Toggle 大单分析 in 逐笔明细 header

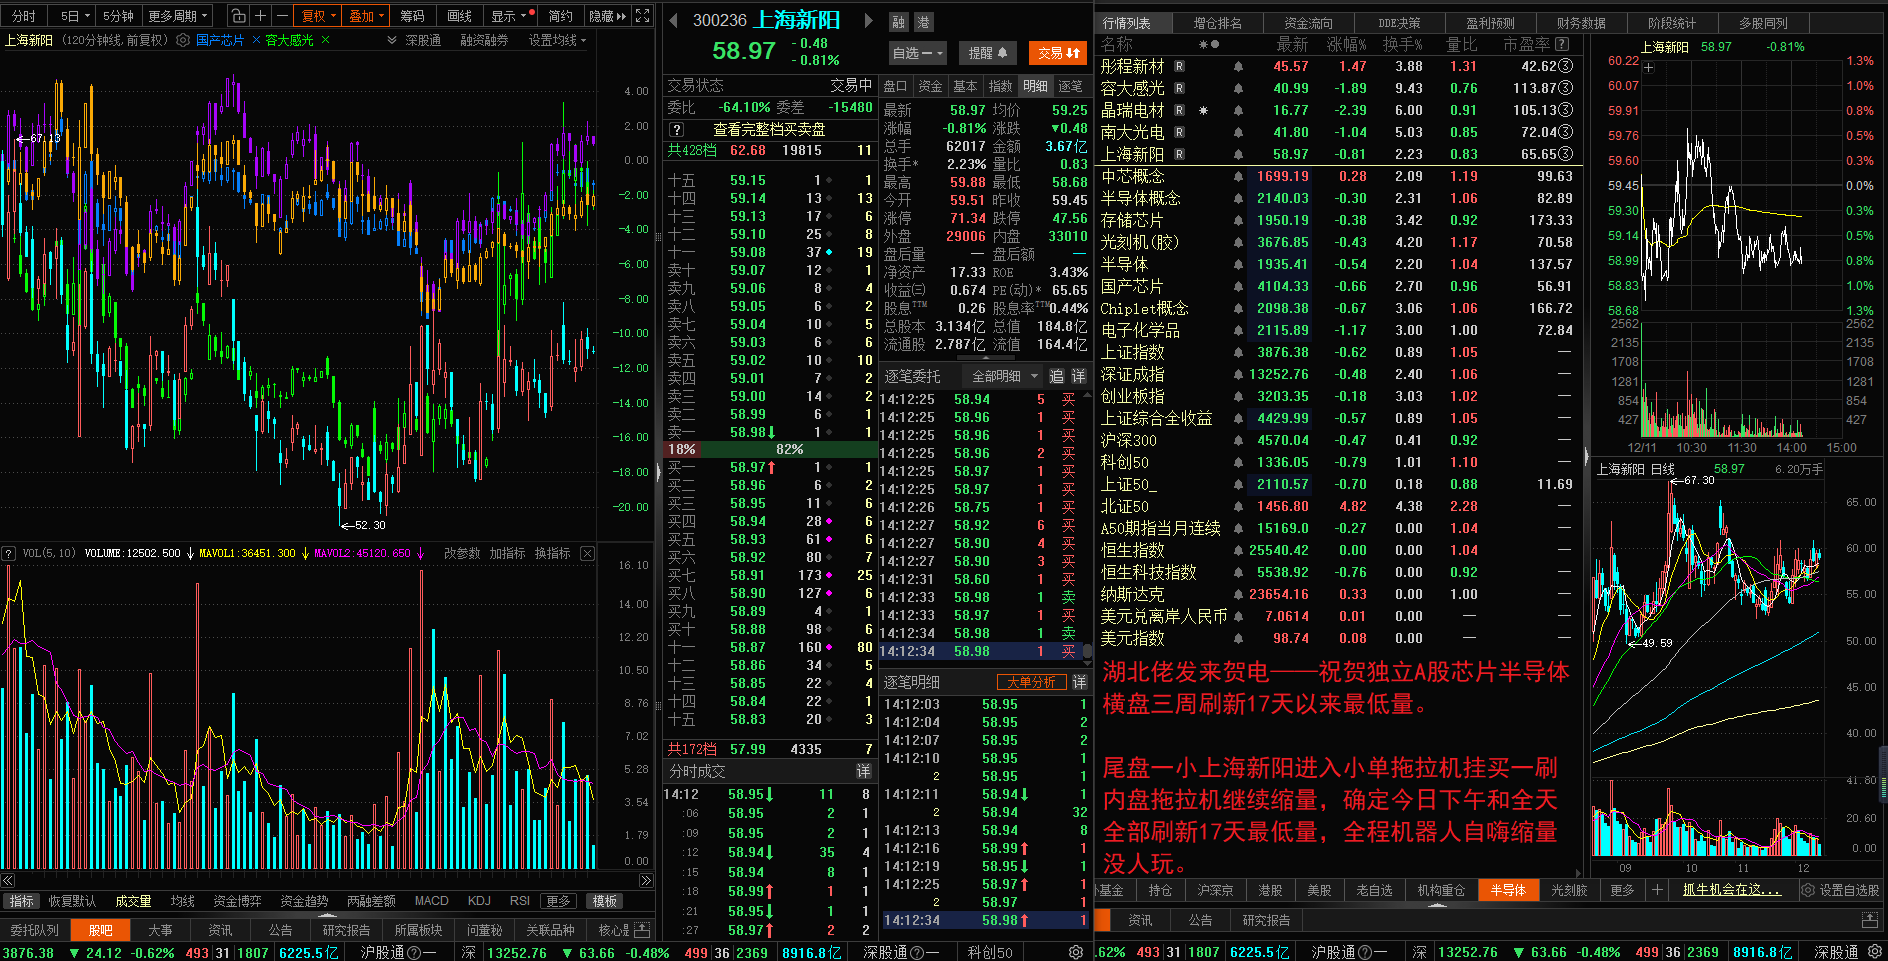[x=1031, y=682]
